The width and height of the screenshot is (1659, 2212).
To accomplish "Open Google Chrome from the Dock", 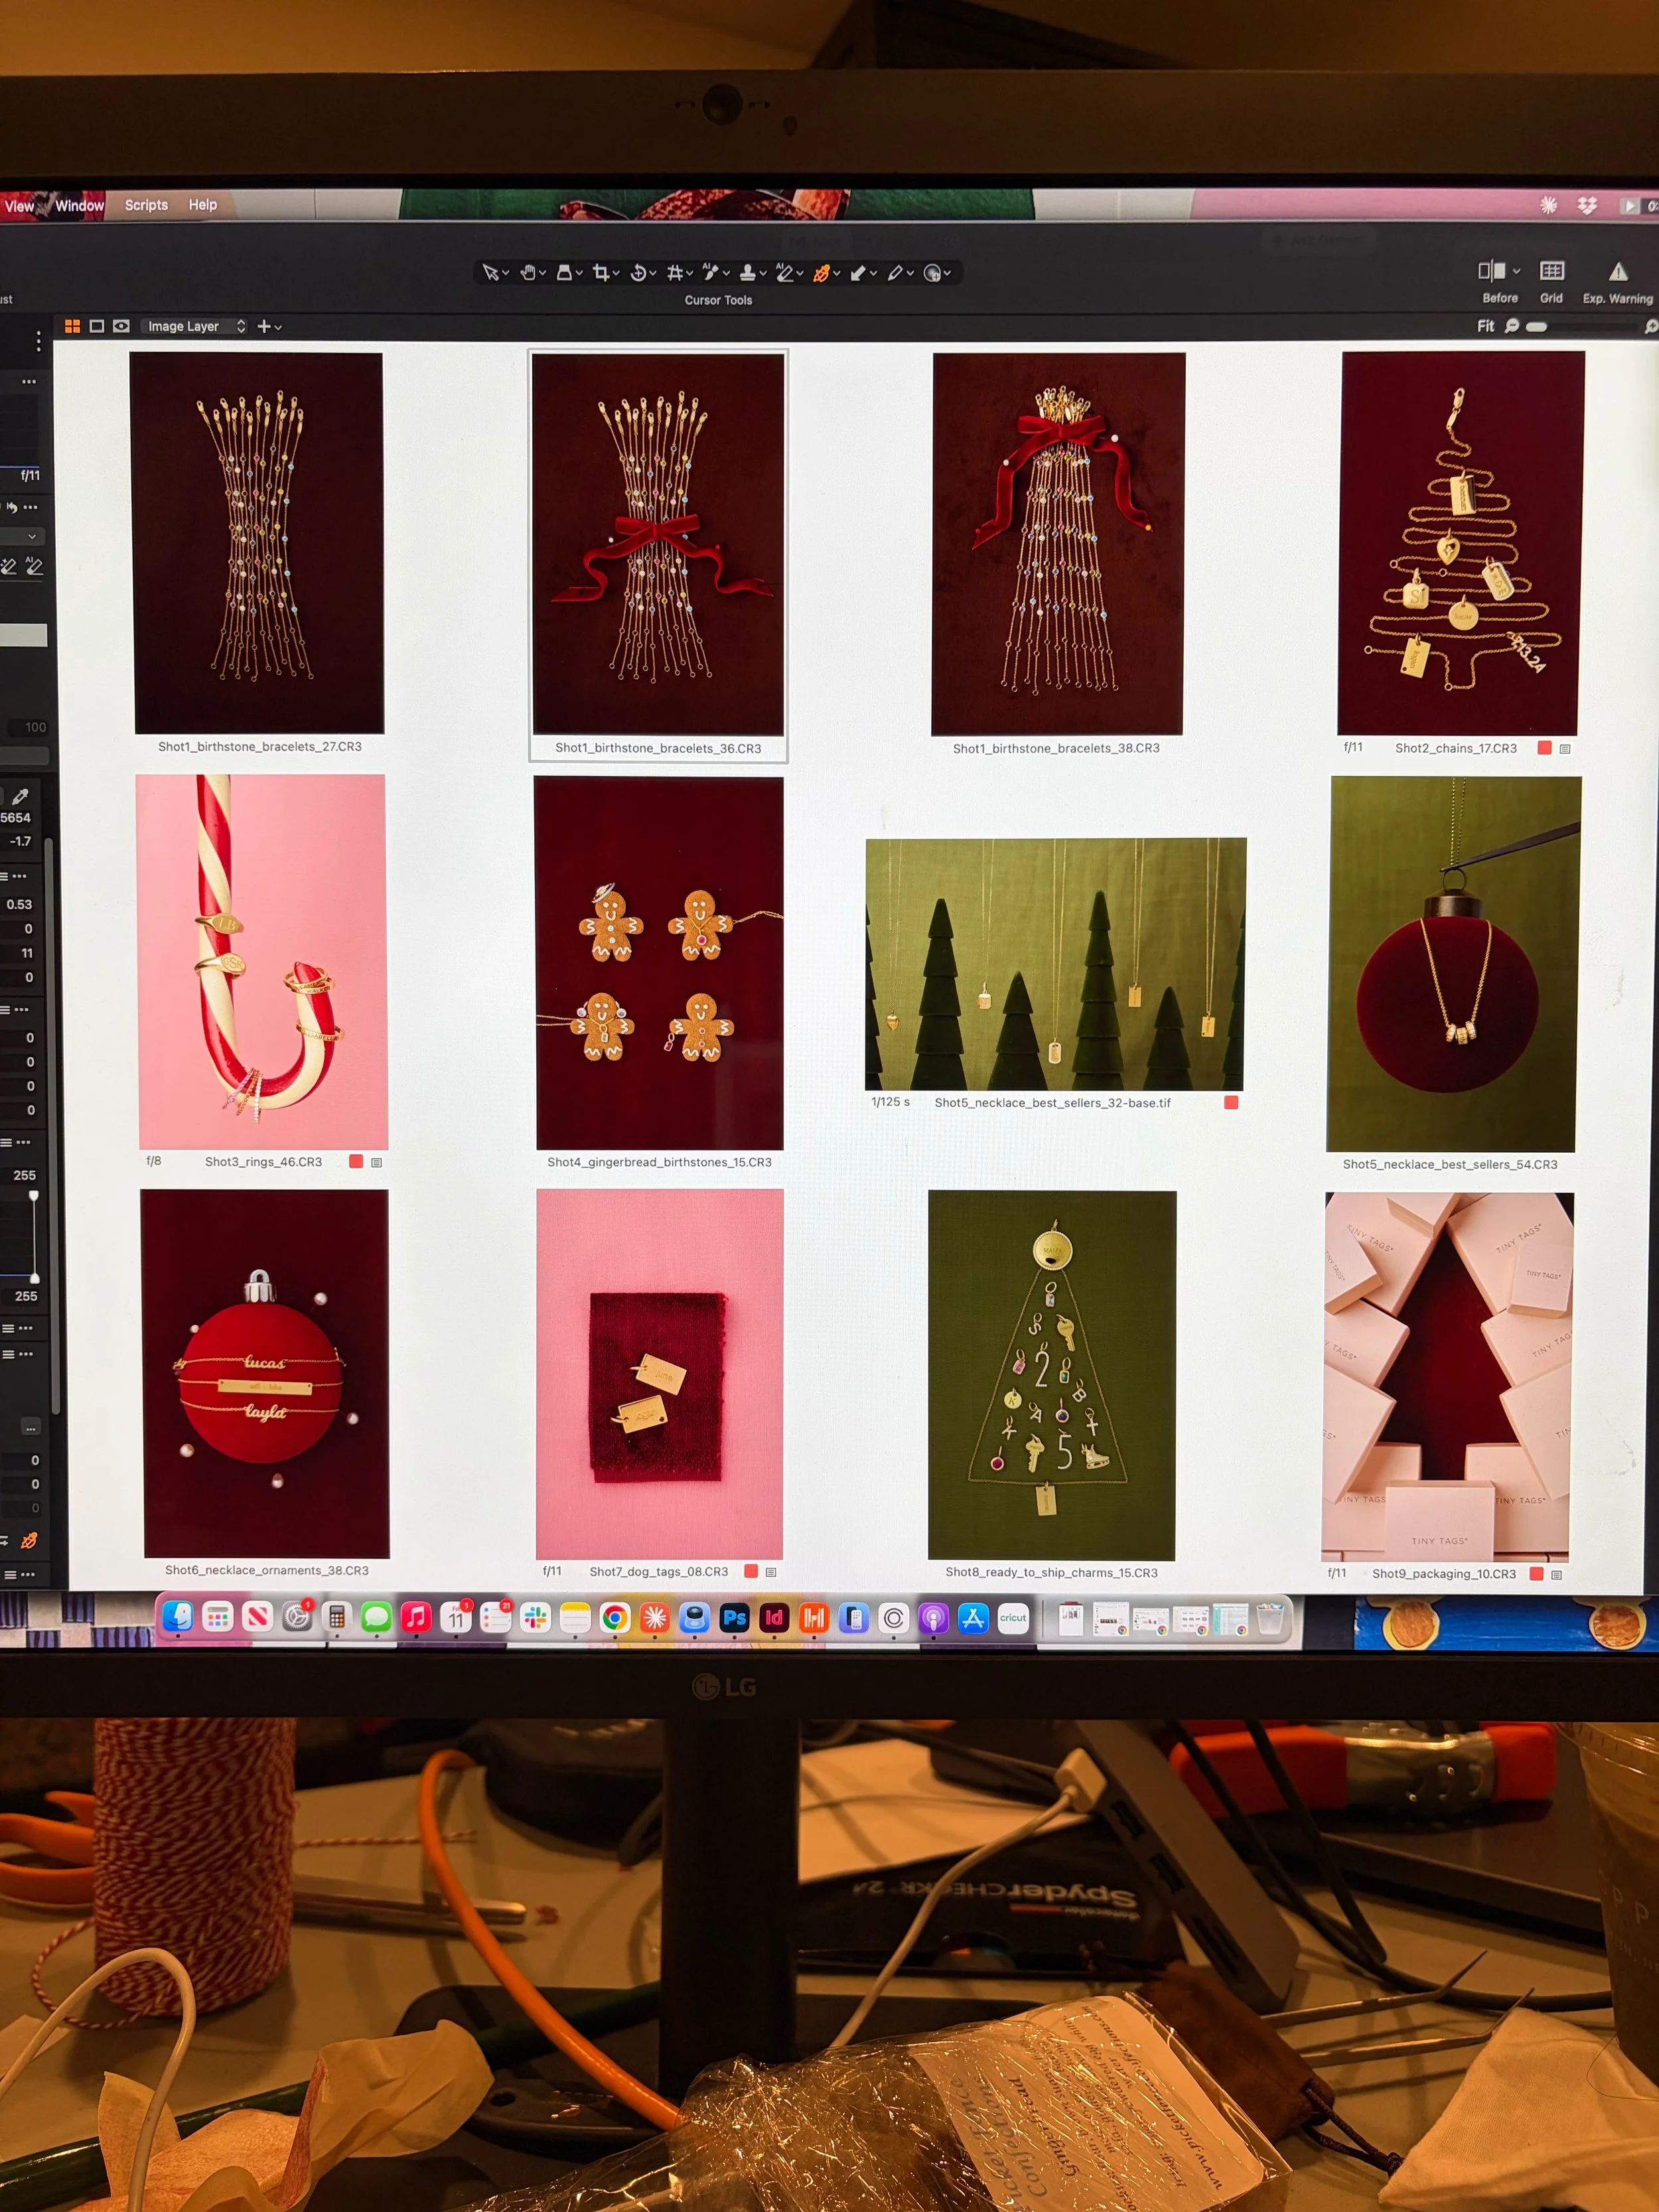I will pyautogui.click(x=615, y=1618).
